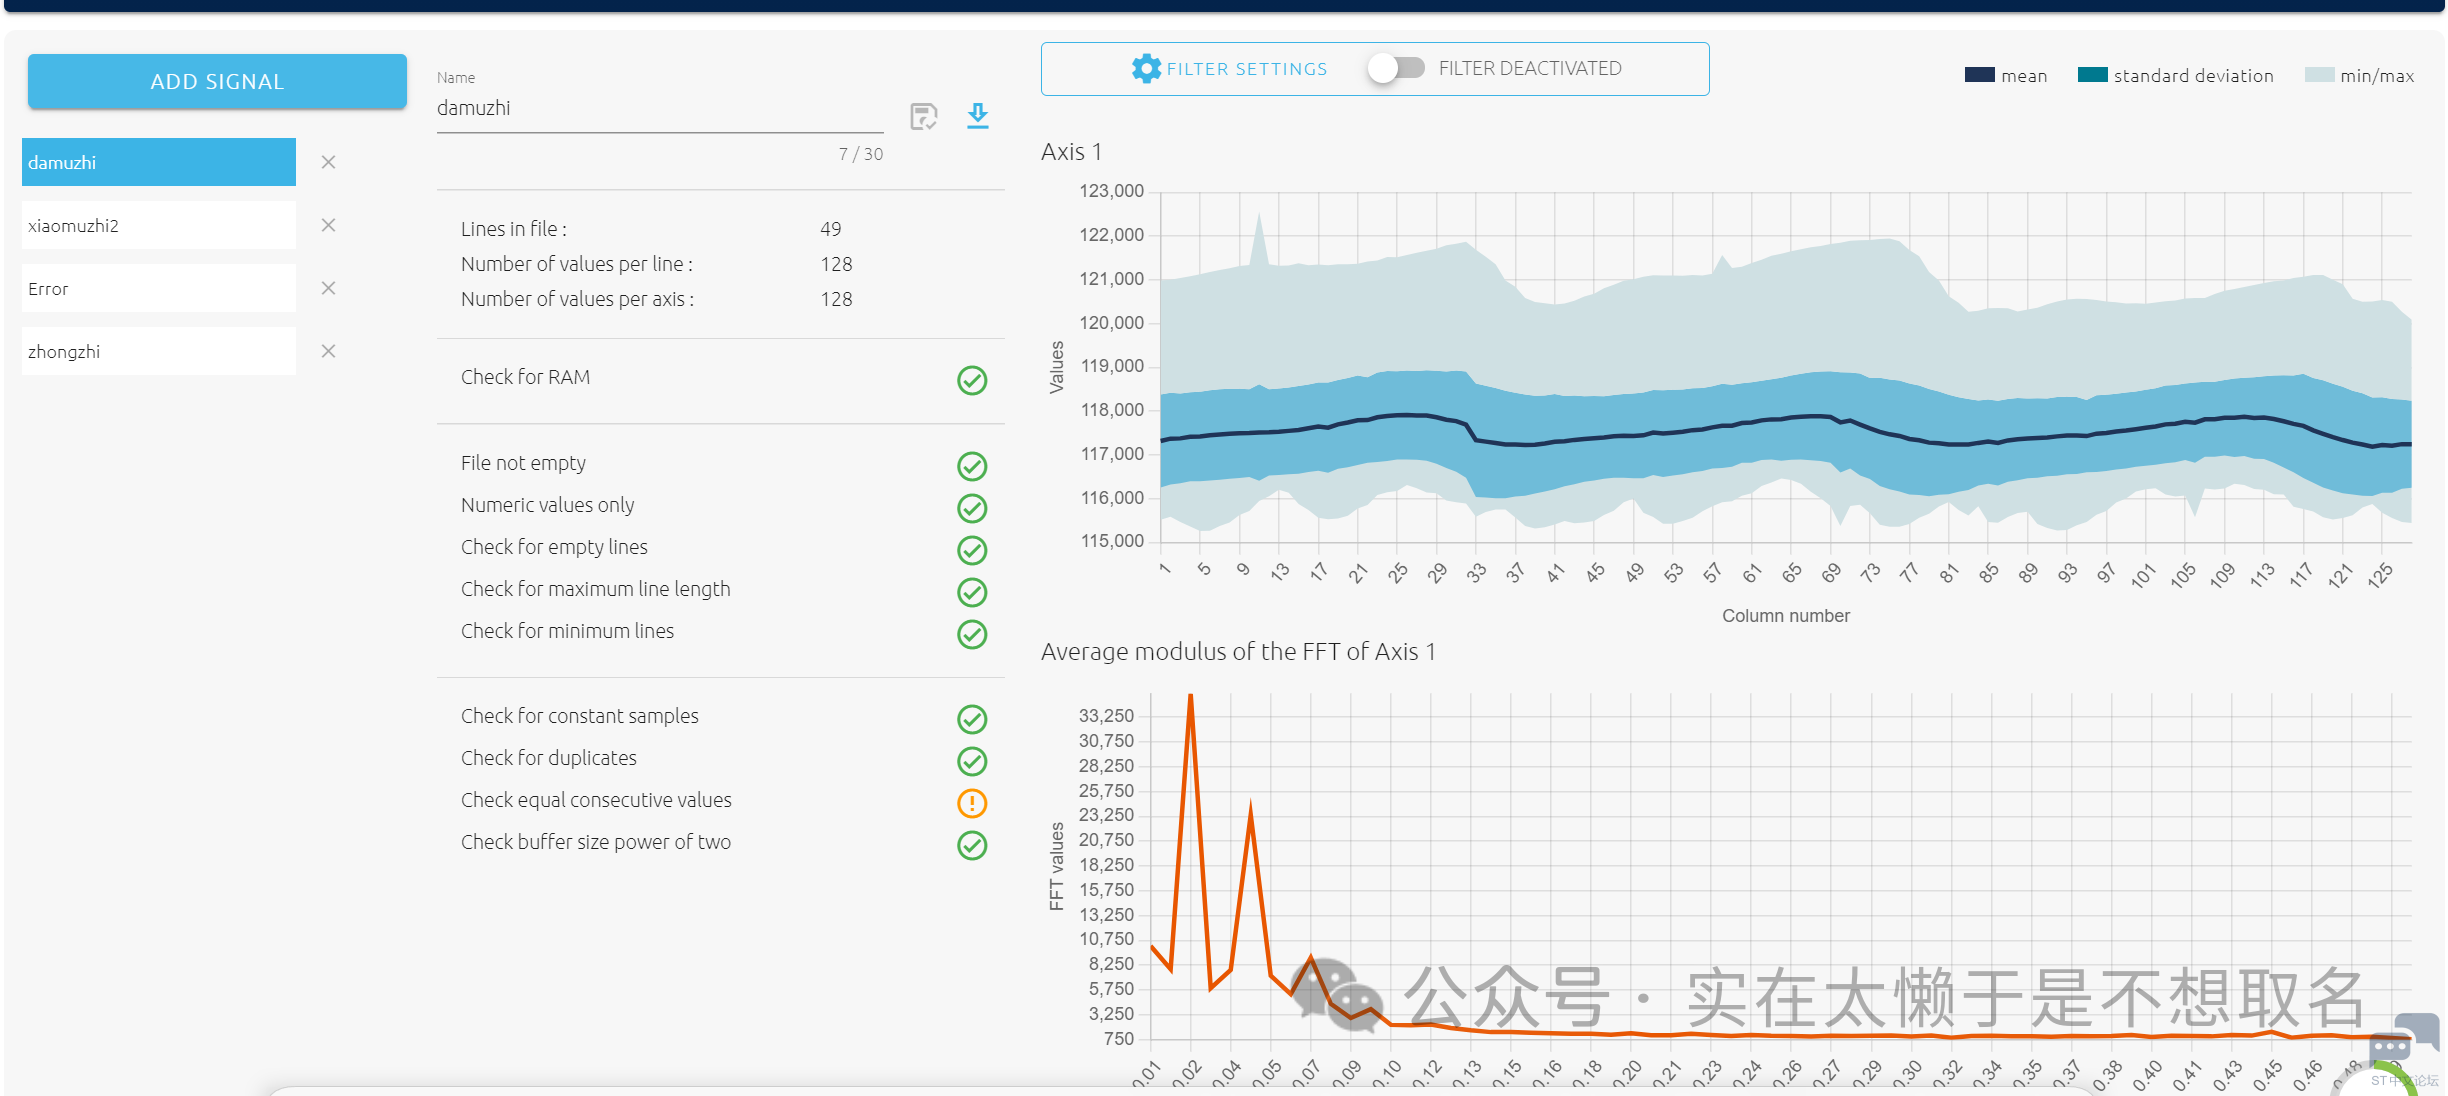Remove the Error signal with its X
Screen dimensions: 2448x1096
[328, 288]
